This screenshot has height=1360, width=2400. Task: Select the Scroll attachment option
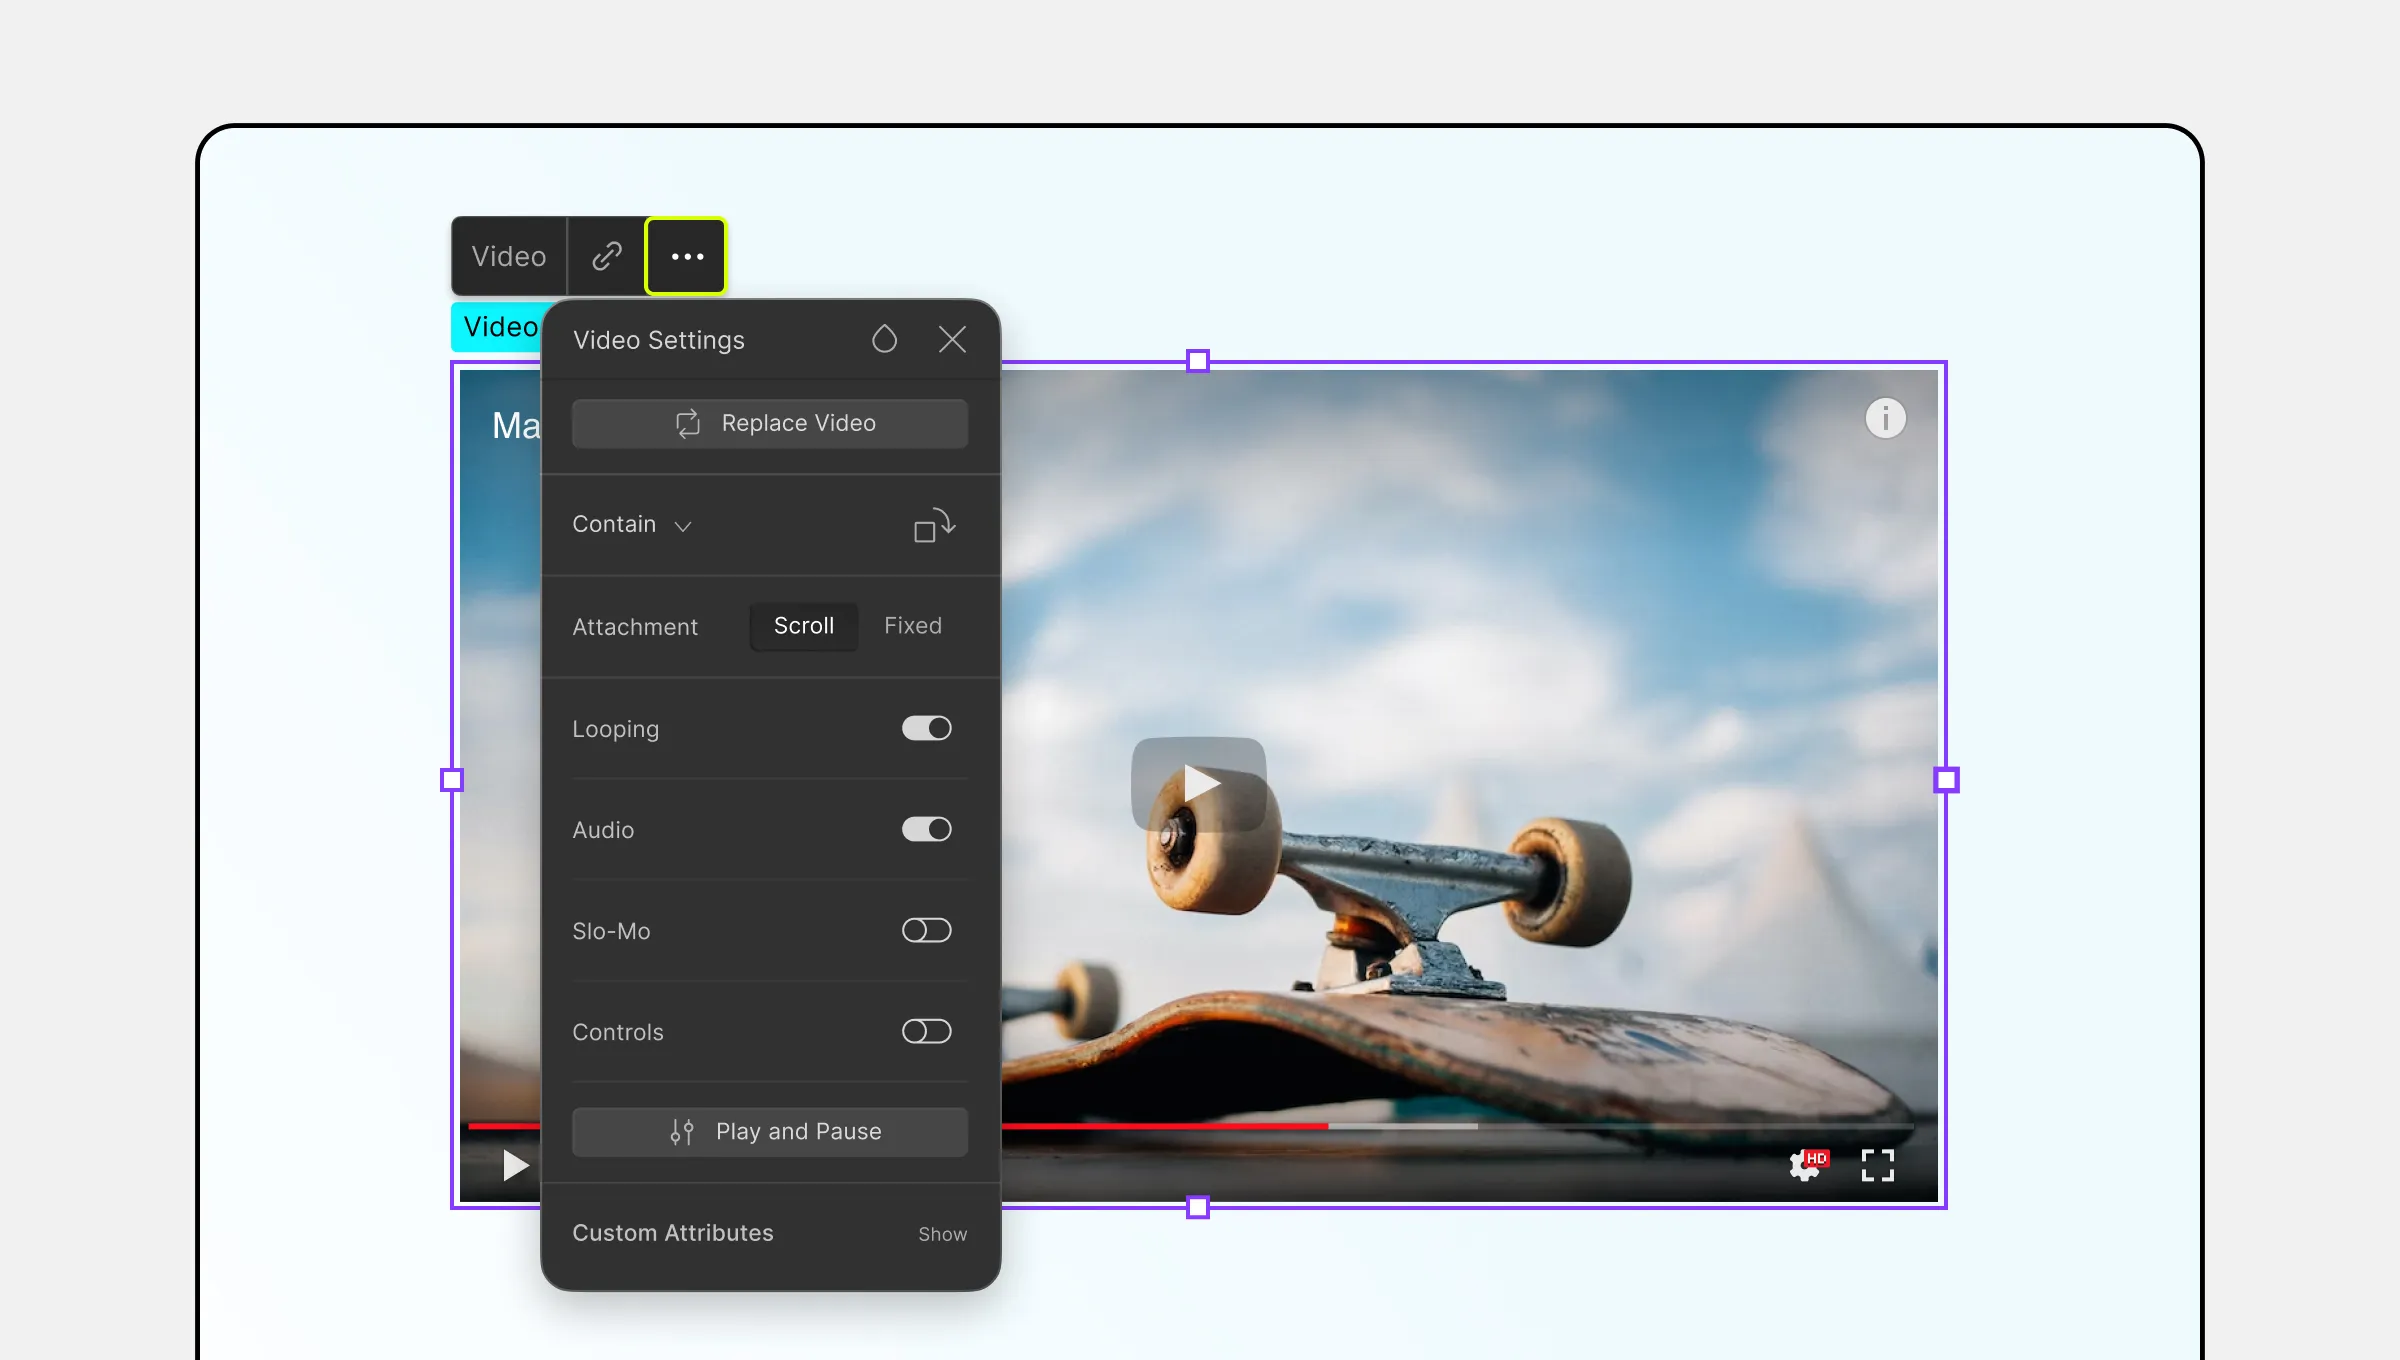(x=804, y=625)
